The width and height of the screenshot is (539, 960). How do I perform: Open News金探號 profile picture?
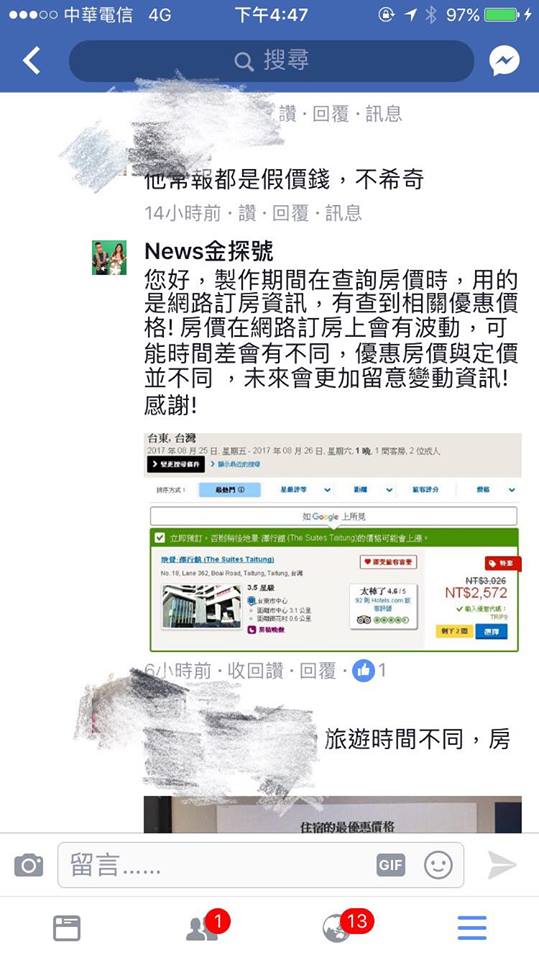109,257
